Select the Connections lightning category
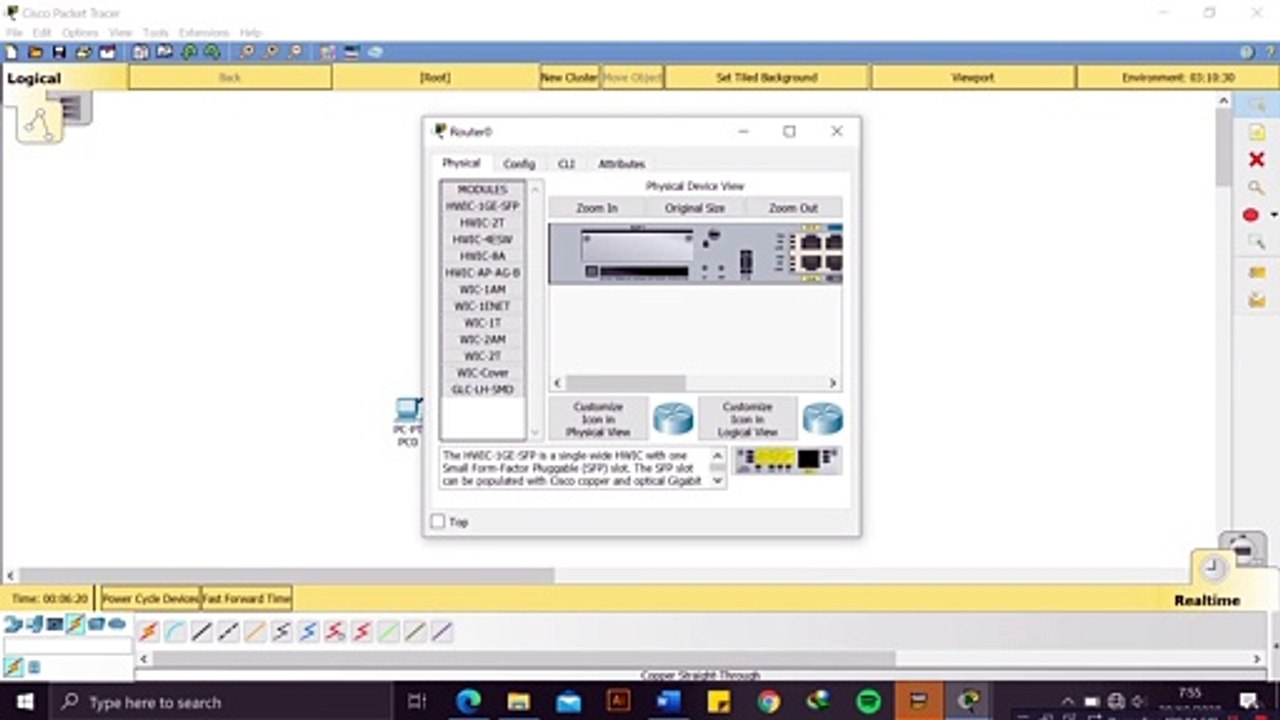Screen dimensions: 1280x720 click(75, 625)
